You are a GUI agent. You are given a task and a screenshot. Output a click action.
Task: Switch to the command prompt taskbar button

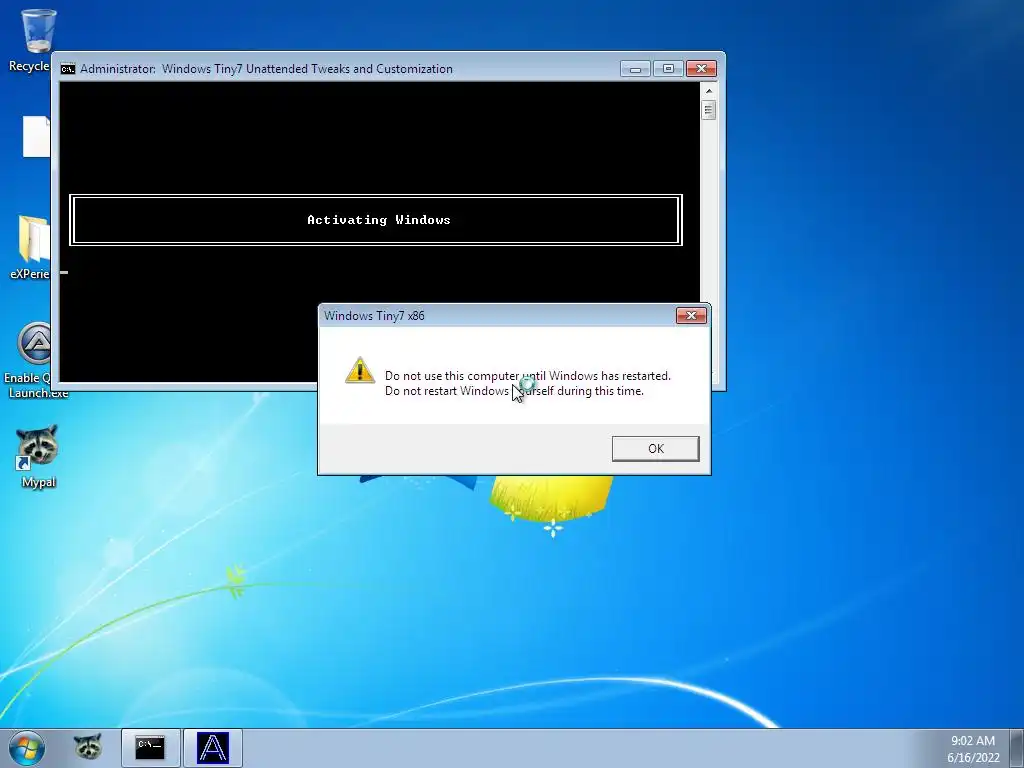coord(150,748)
